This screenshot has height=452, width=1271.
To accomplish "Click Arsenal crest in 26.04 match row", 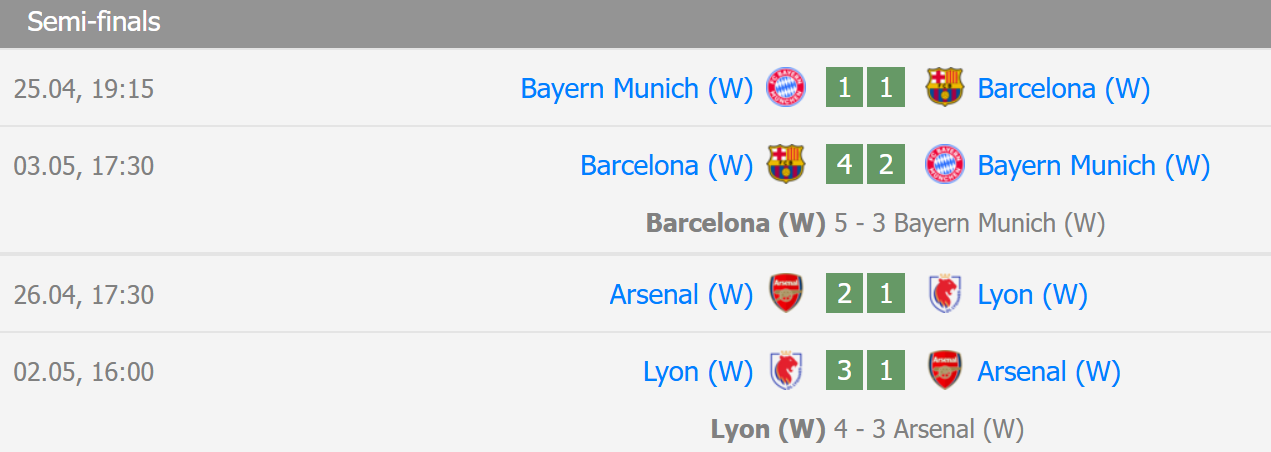I will click(786, 294).
